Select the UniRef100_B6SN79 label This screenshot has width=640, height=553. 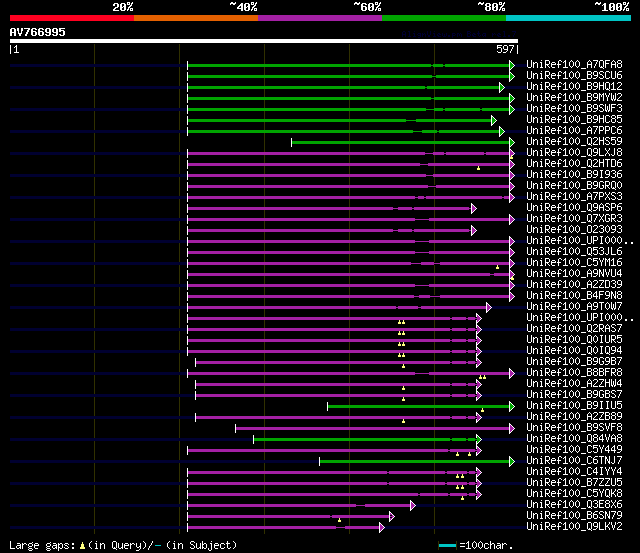tap(574, 516)
